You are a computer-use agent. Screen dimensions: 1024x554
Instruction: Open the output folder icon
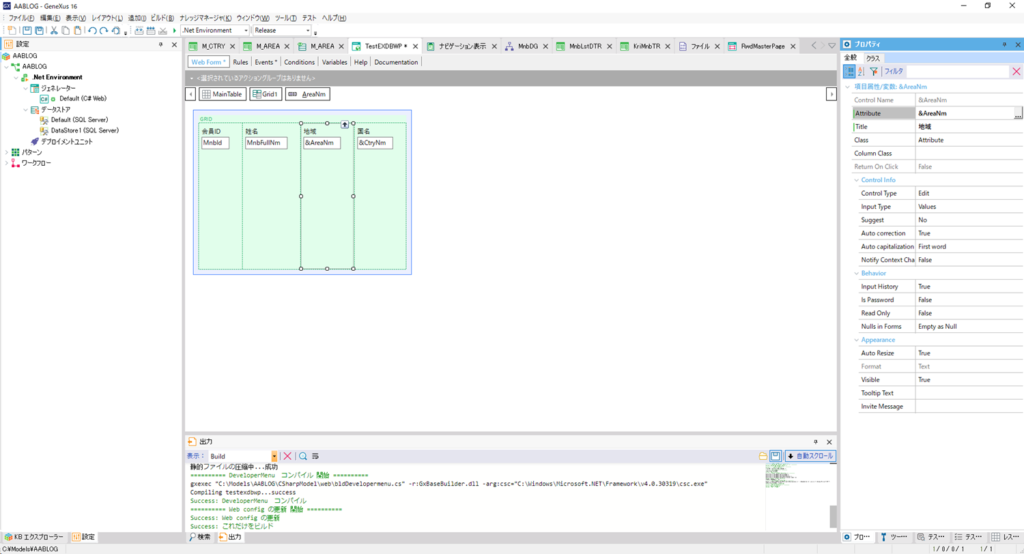point(763,456)
